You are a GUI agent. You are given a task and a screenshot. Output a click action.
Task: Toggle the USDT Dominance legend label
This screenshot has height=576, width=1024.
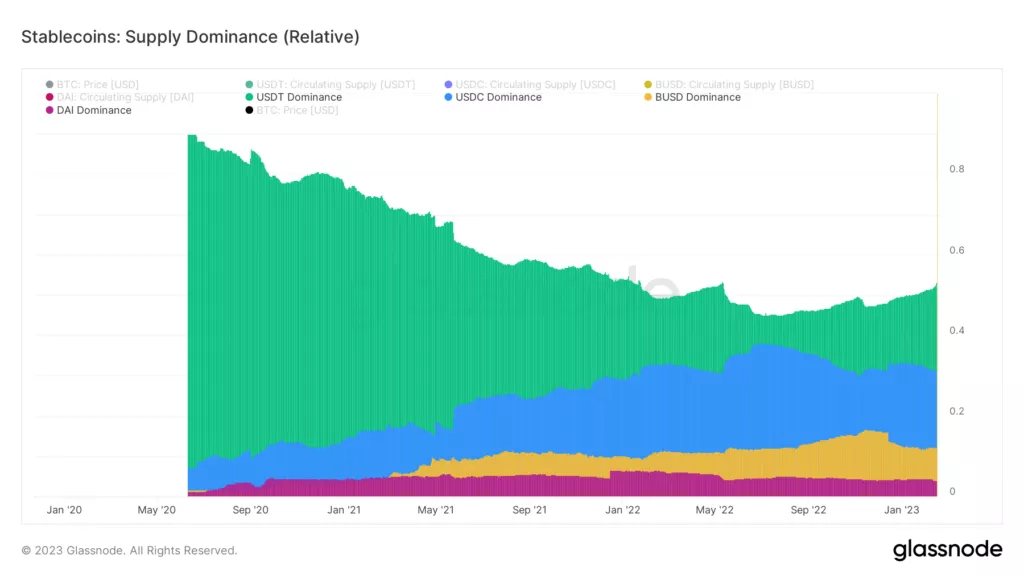click(x=299, y=97)
